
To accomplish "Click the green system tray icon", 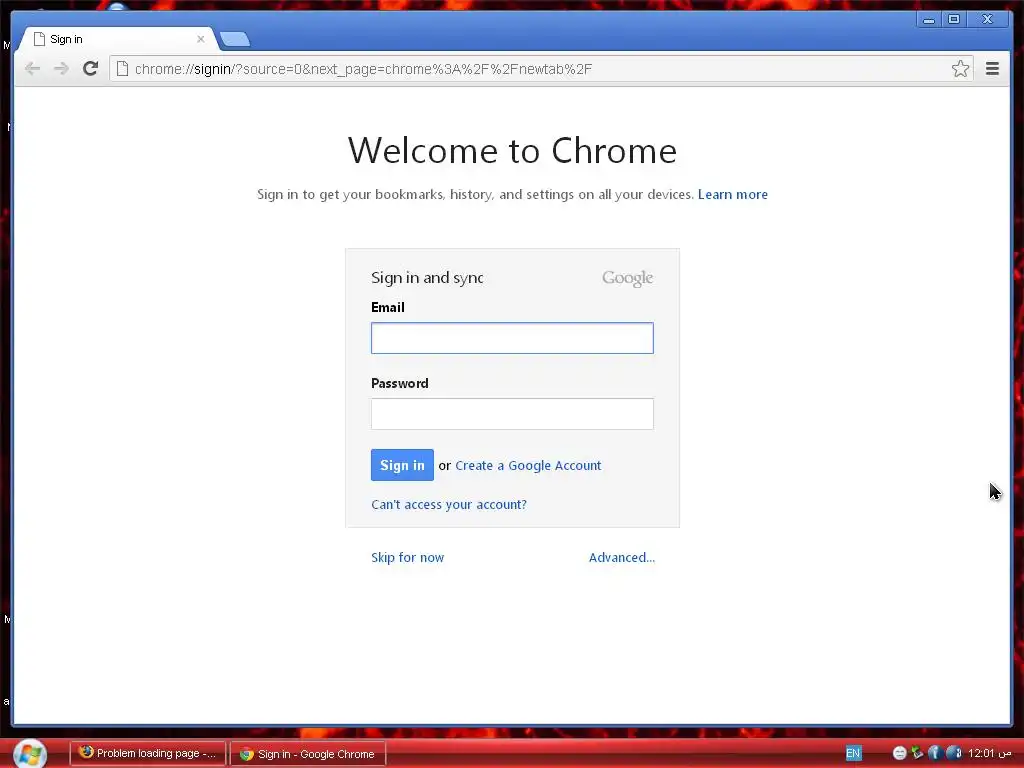I will (917, 753).
